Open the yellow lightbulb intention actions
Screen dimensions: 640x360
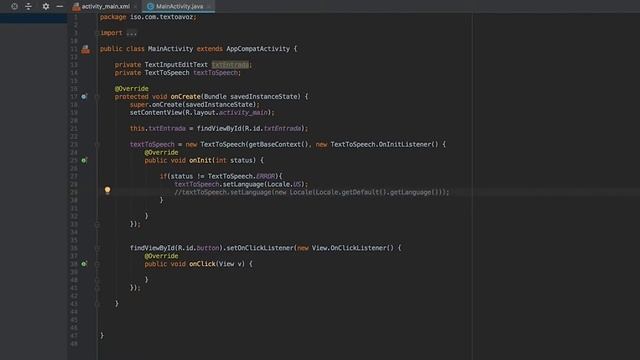click(x=107, y=190)
